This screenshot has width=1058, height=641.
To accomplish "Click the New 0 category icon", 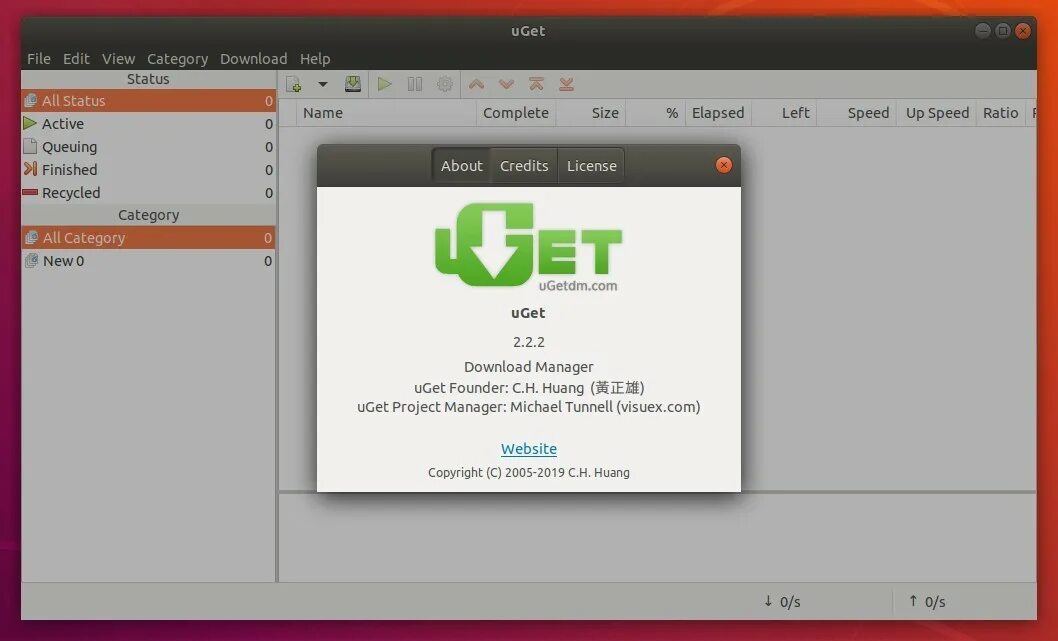I will point(31,260).
